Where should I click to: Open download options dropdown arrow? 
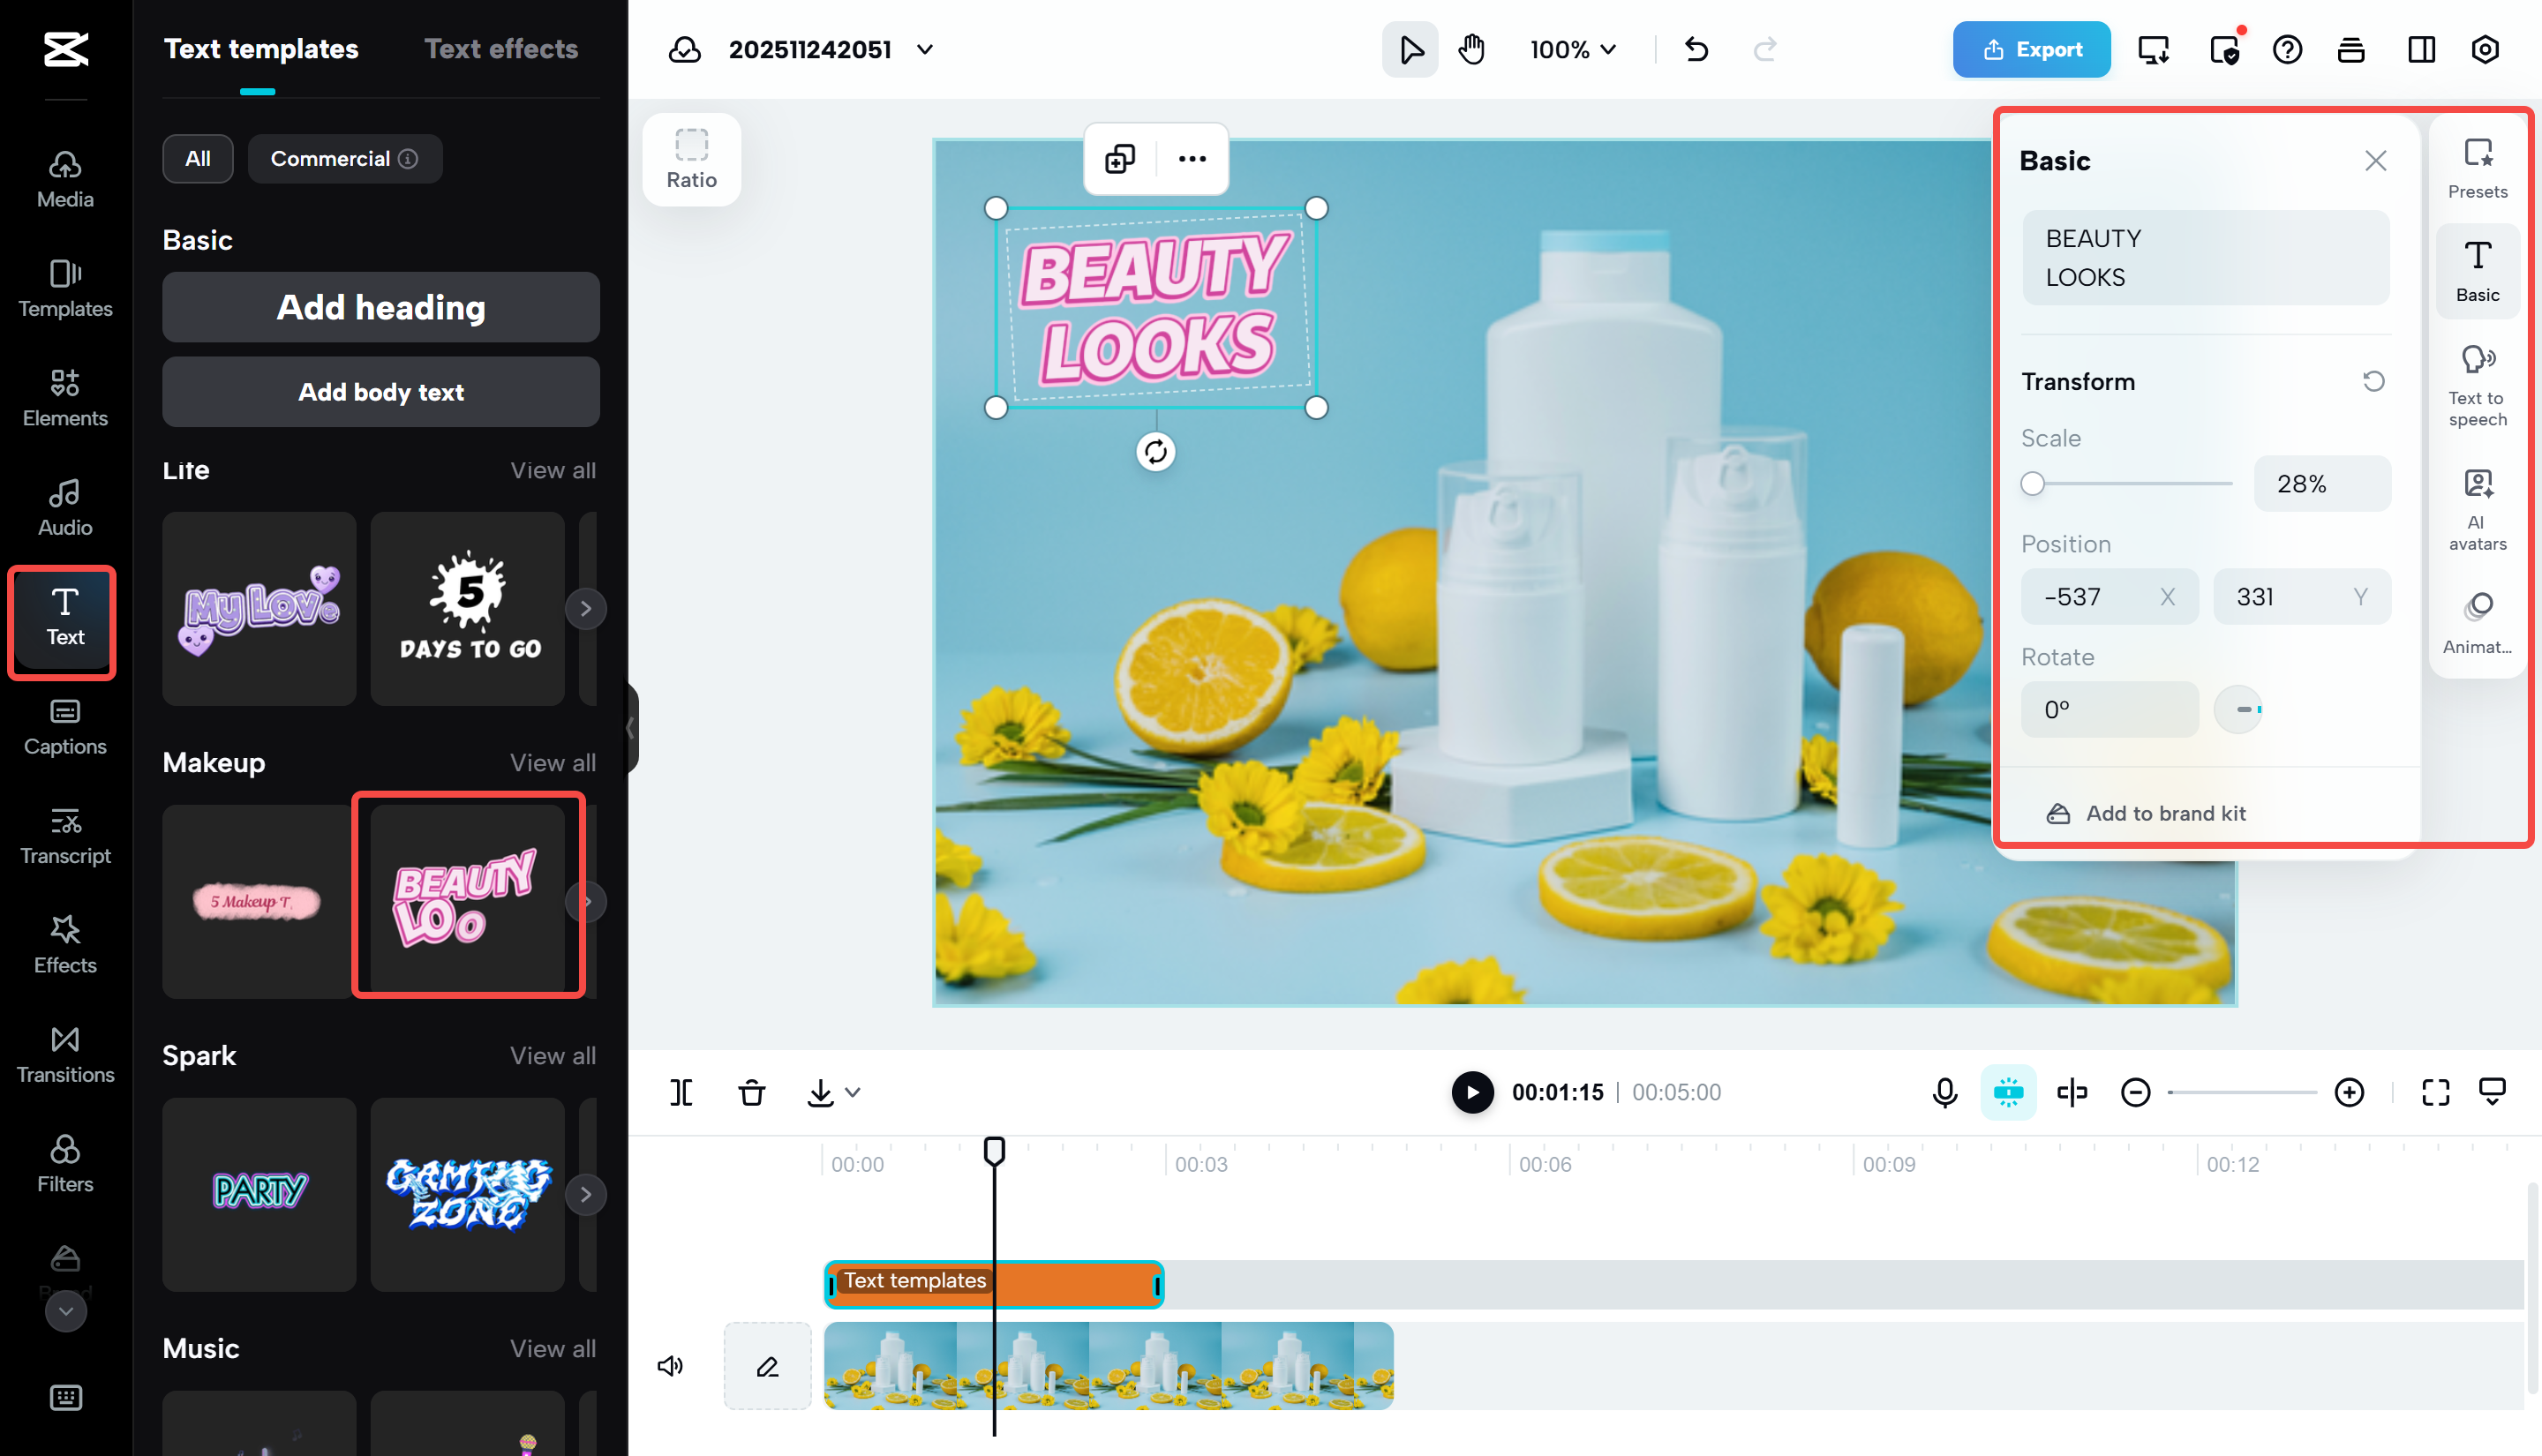point(853,1092)
